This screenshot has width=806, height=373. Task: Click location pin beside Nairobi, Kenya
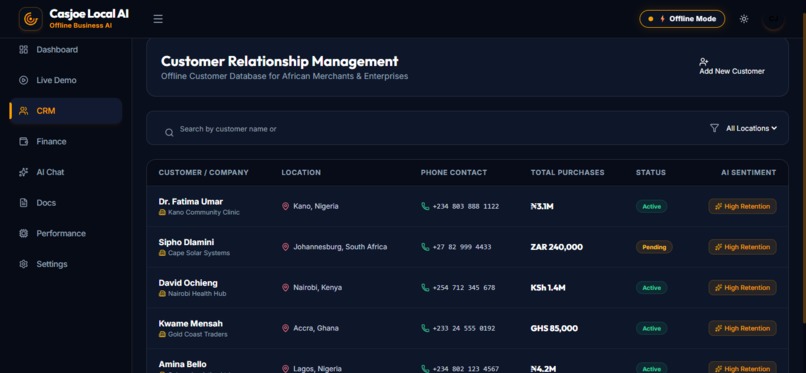tap(285, 287)
